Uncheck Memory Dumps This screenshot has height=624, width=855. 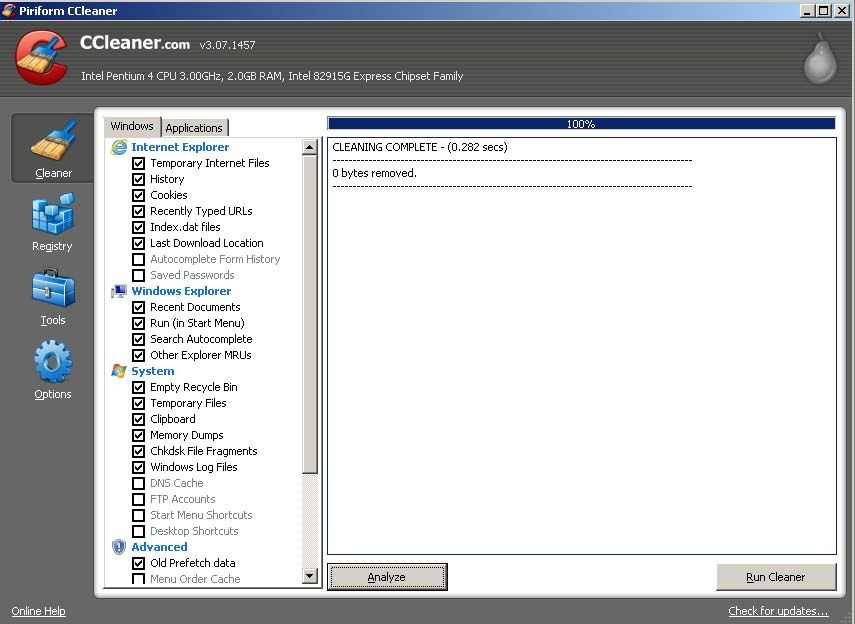pos(139,435)
